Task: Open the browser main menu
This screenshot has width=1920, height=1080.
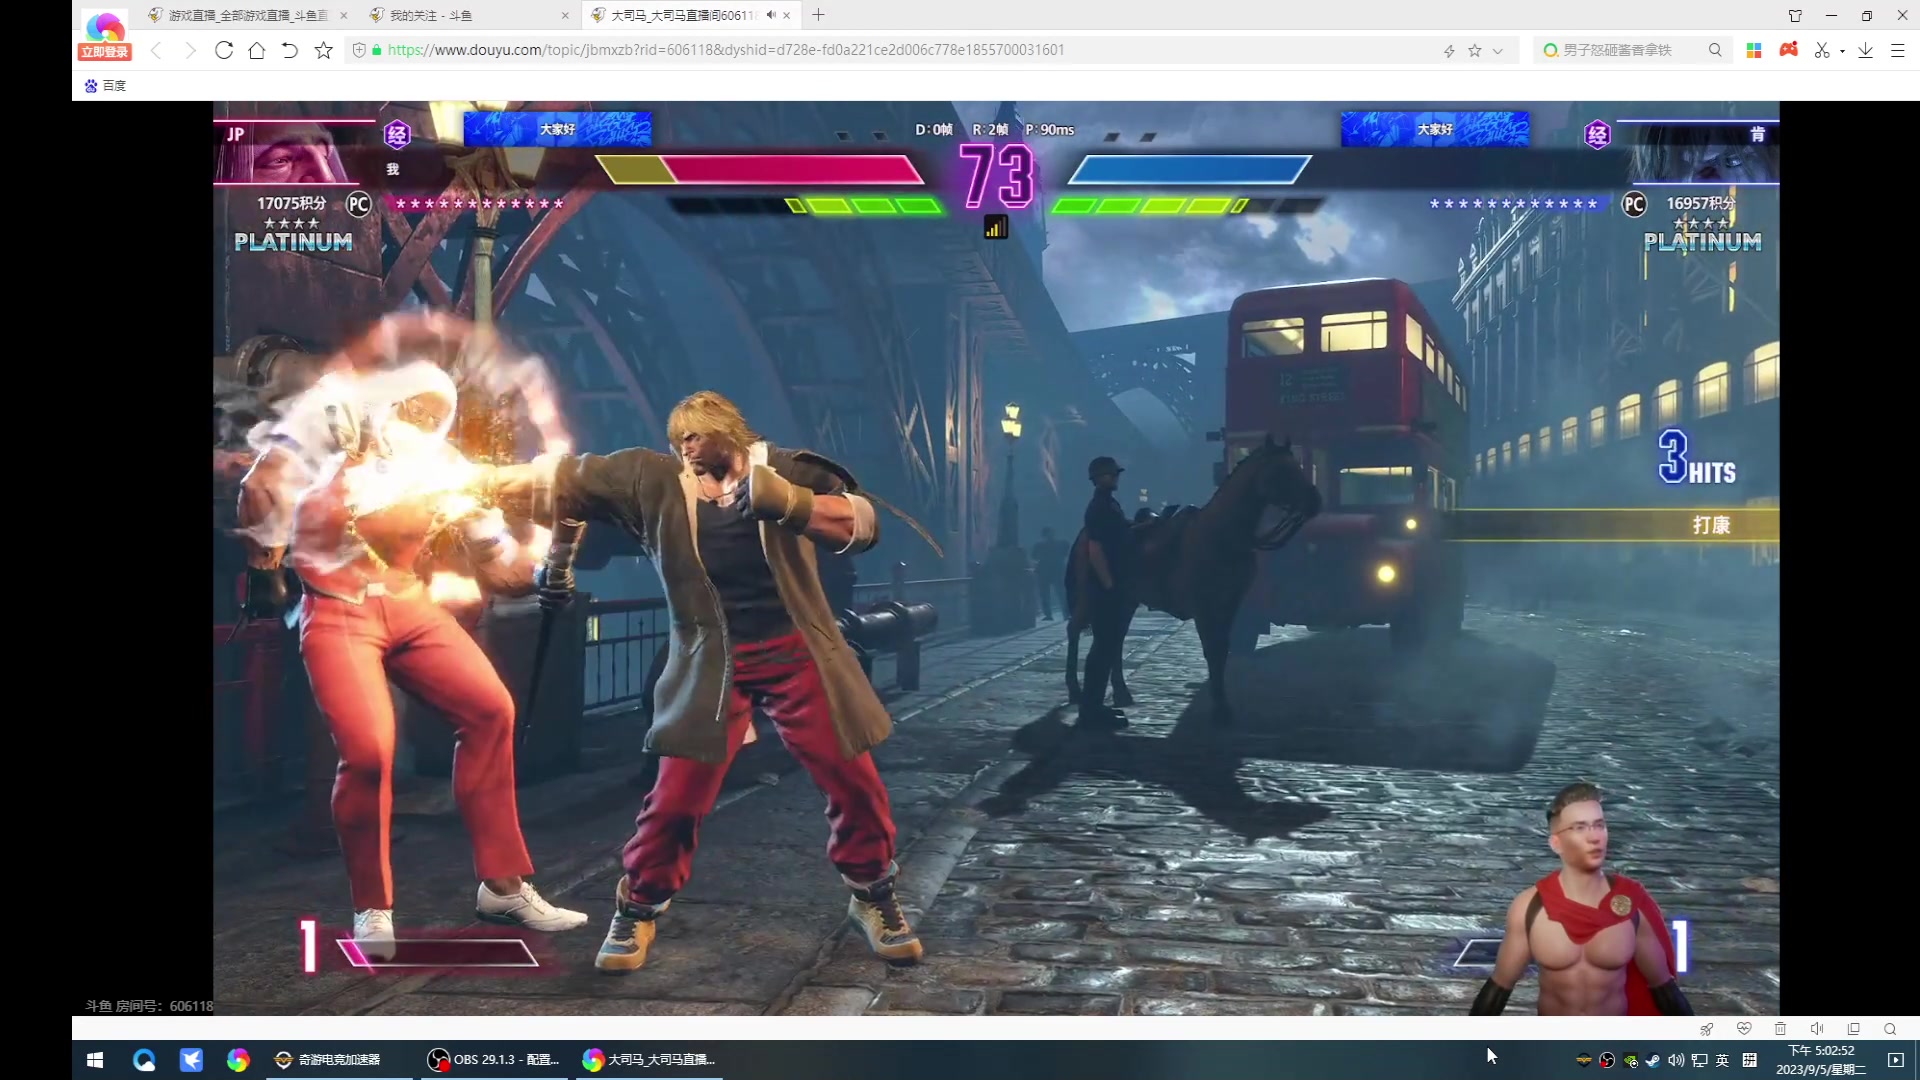Action: coord(1898,50)
